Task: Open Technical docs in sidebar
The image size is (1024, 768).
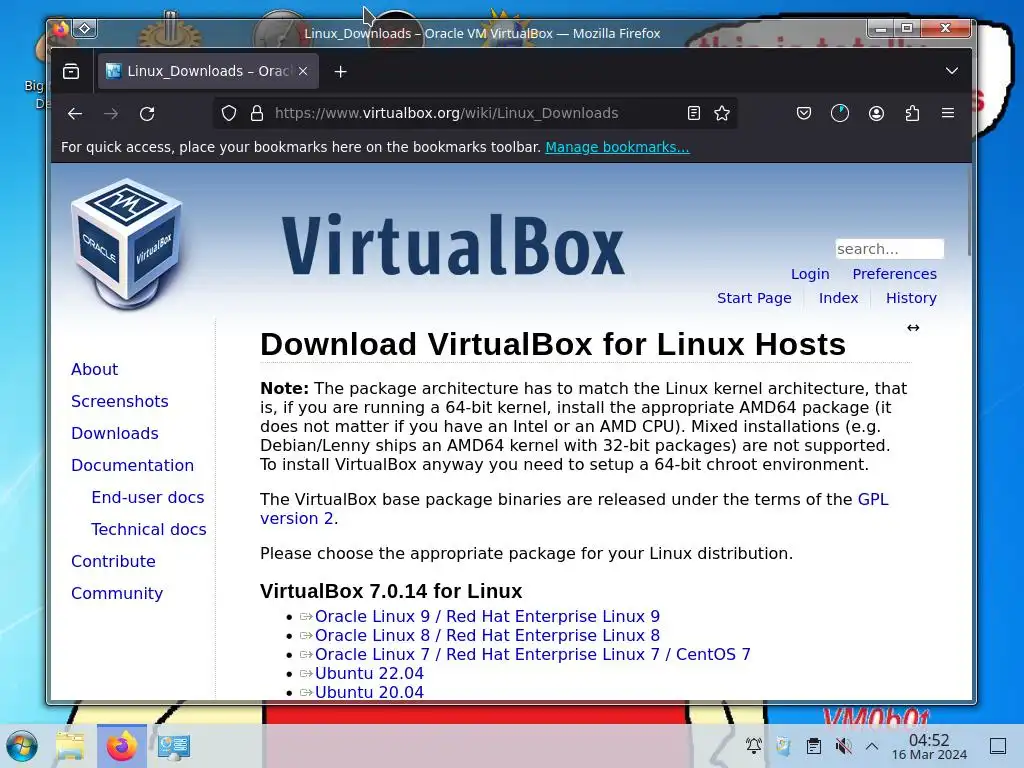Action: [148, 530]
